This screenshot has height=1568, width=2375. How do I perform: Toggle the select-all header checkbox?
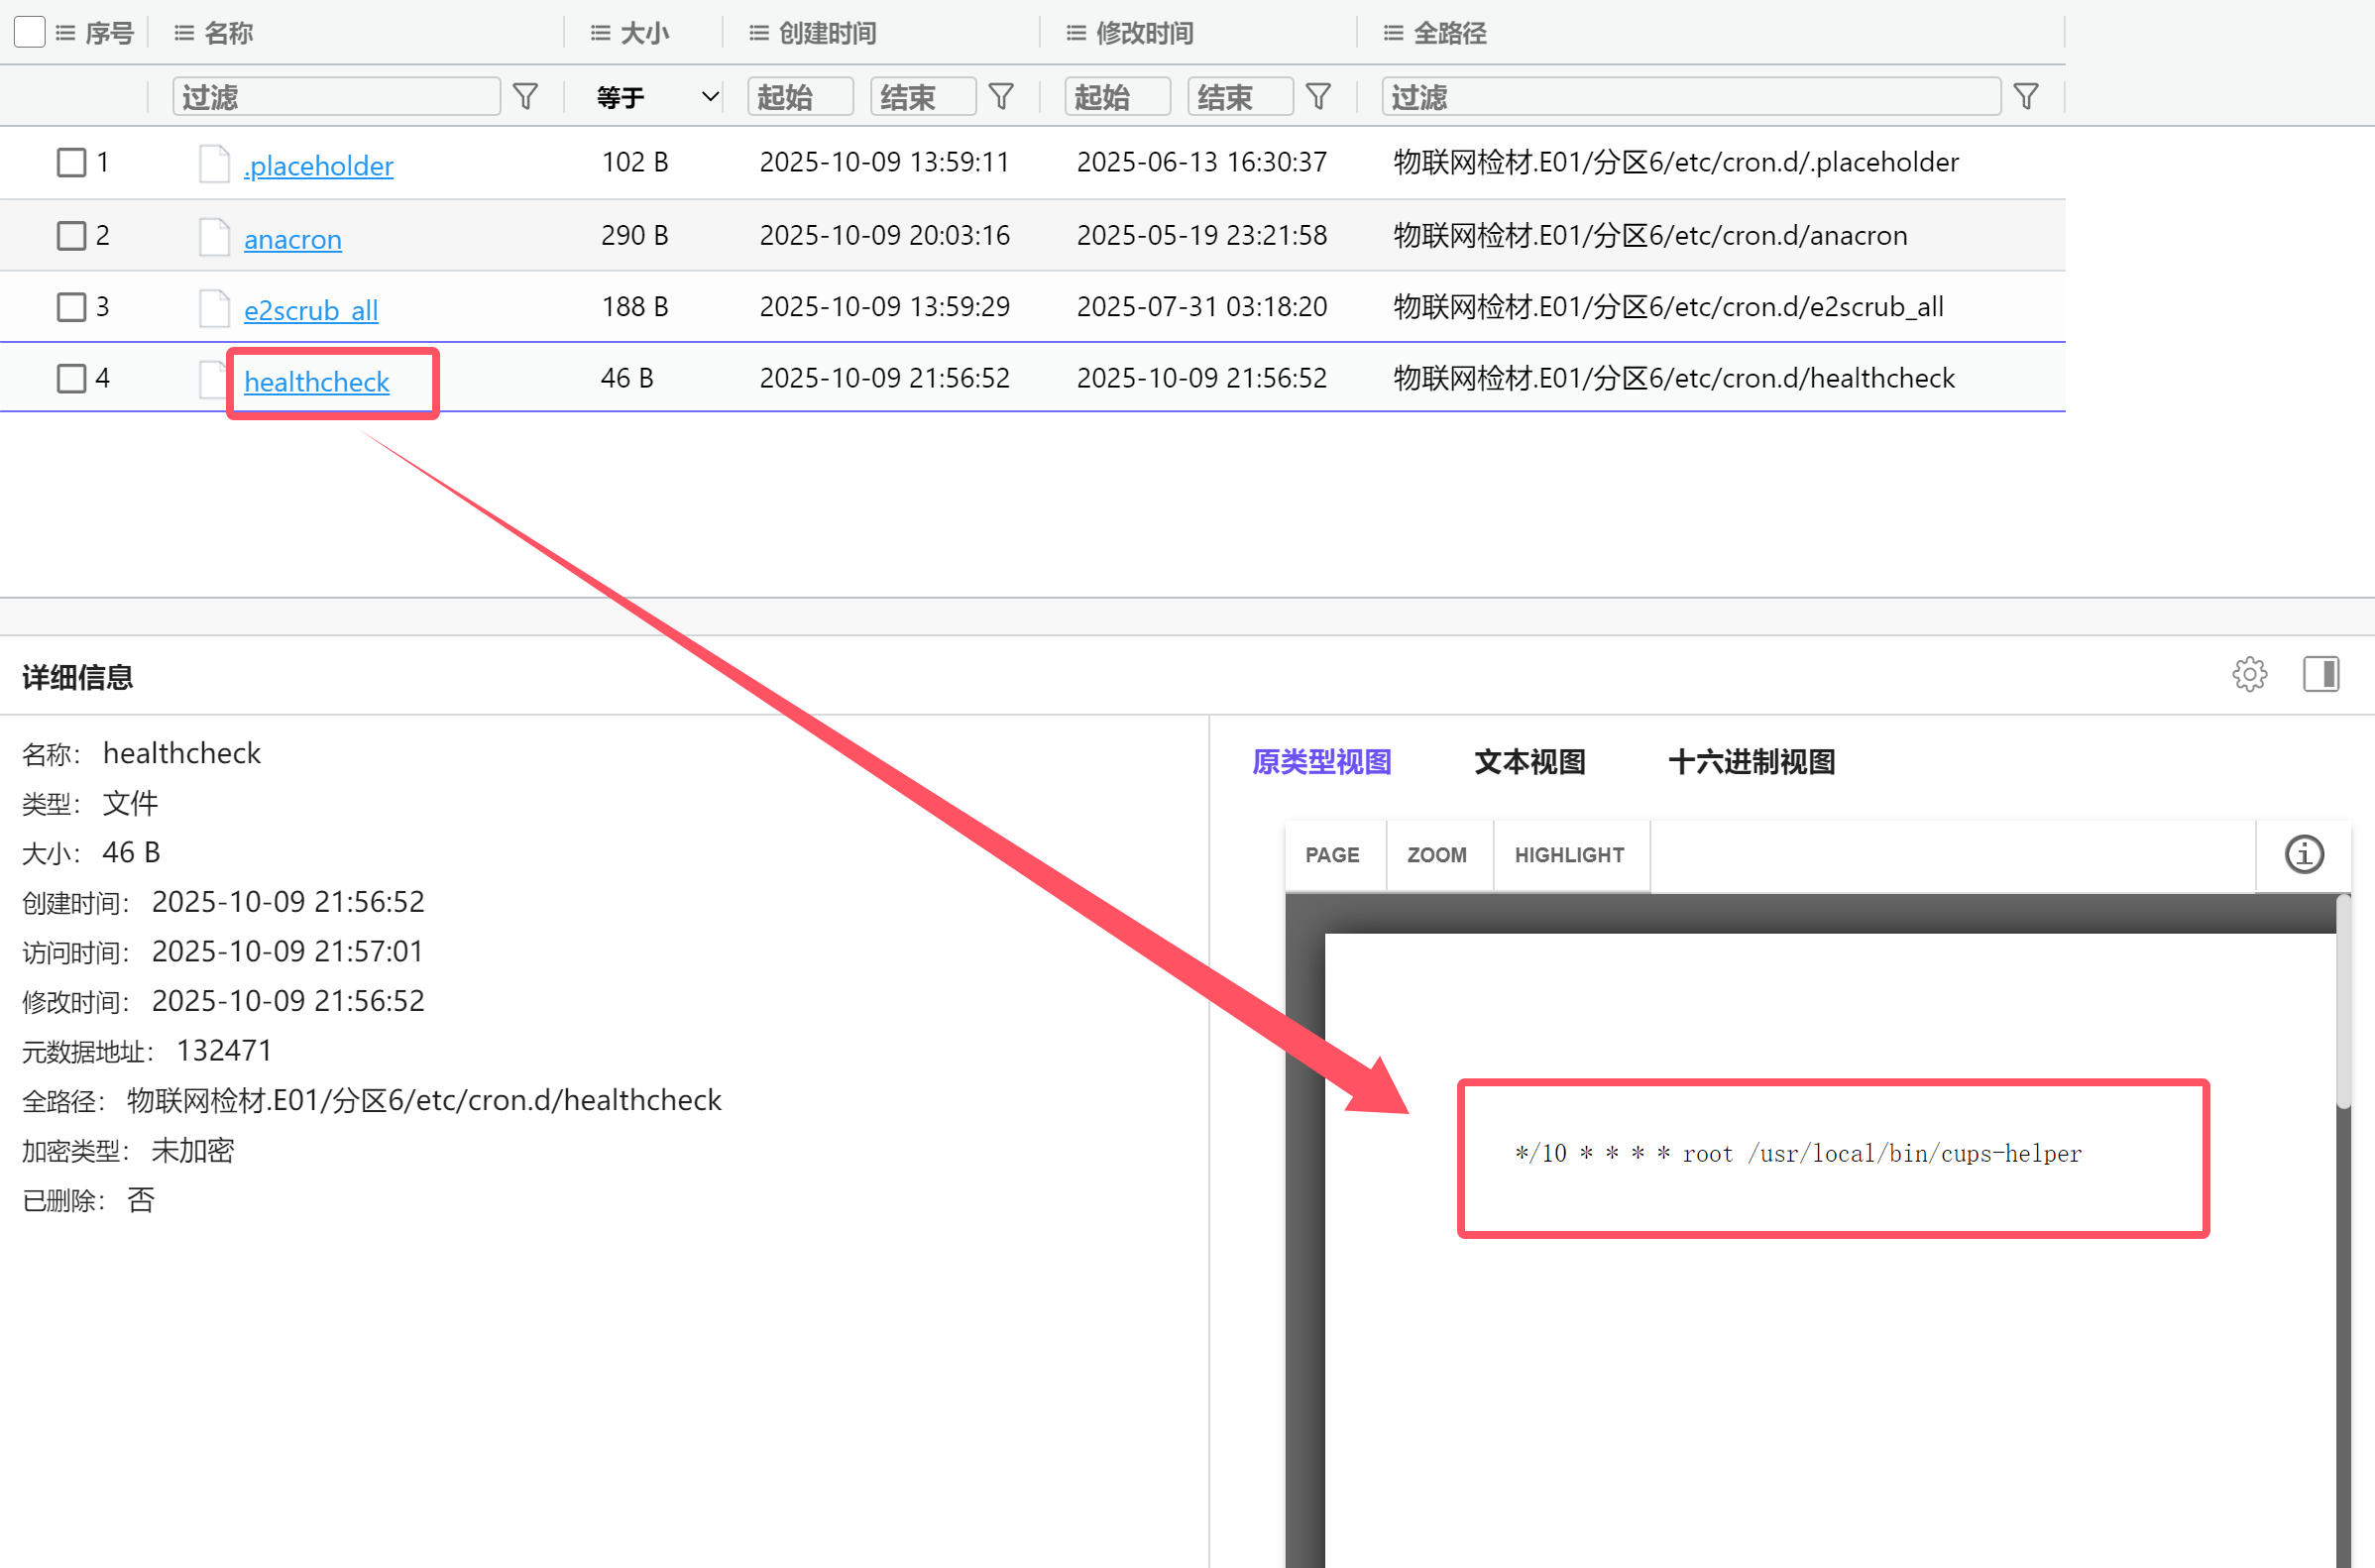[x=30, y=32]
